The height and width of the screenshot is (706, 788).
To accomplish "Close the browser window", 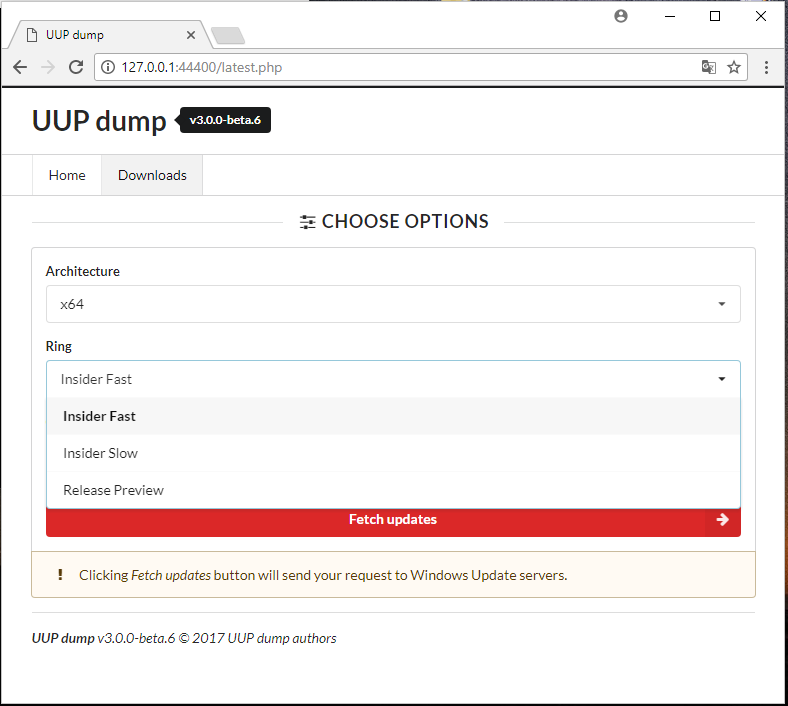I will pyautogui.click(x=761, y=16).
